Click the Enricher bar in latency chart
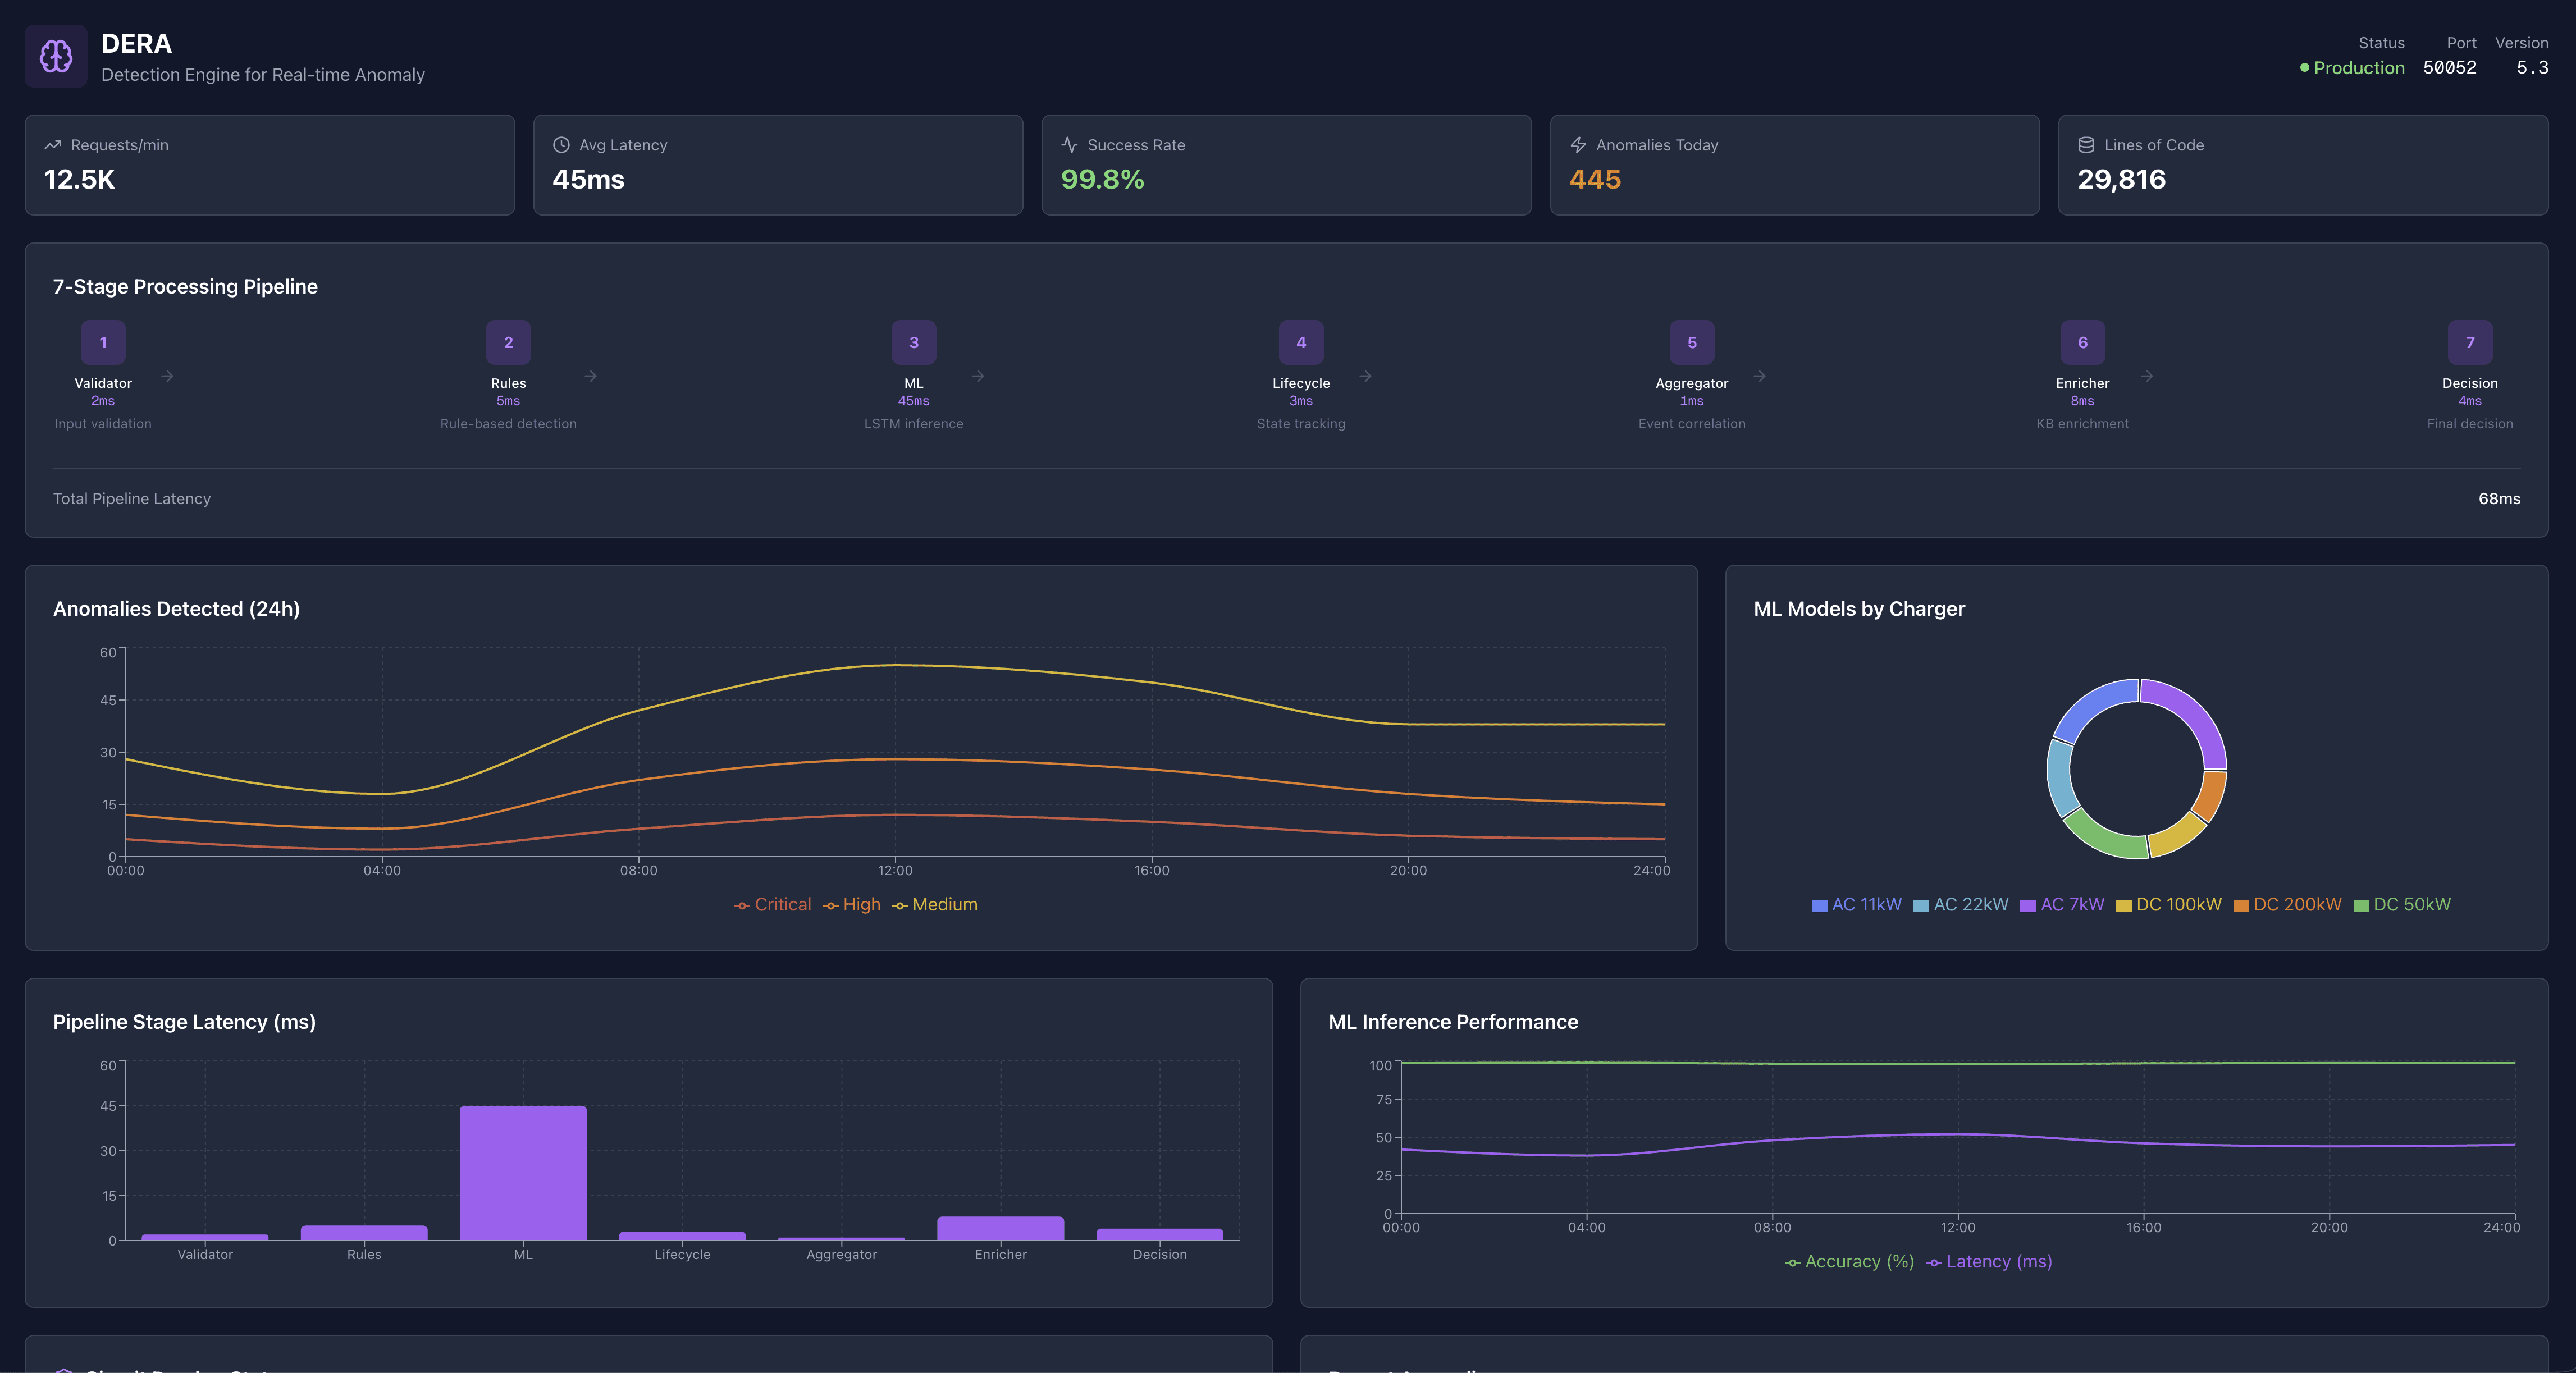Viewport: 2576px width, 1373px height. pos(1000,1228)
